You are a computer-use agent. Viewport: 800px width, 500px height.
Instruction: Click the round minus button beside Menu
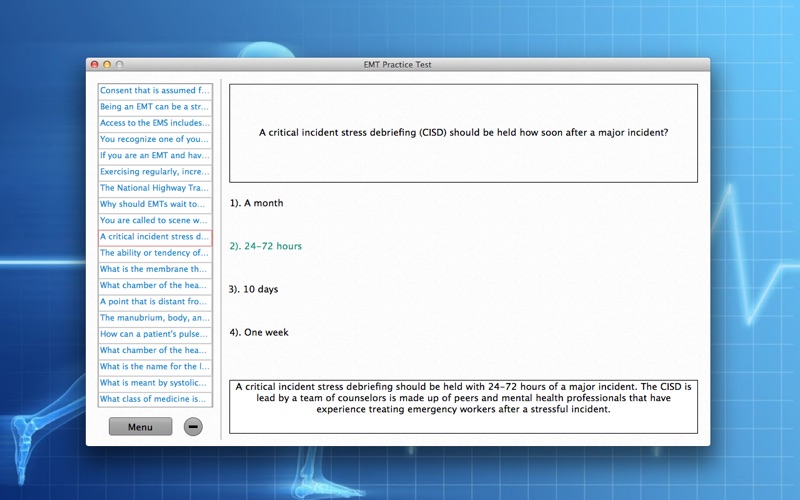tap(193, 427)
